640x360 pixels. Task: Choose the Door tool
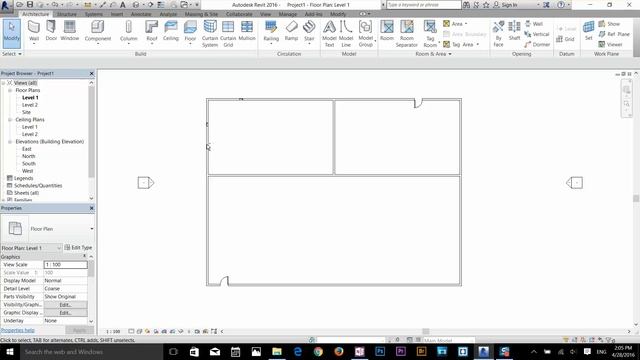[x=51, y=31]
